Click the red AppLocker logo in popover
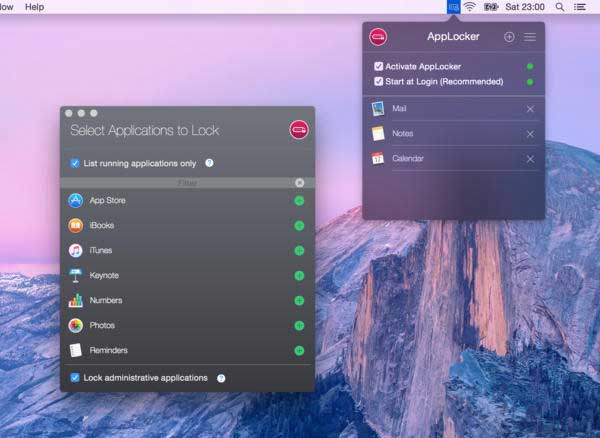The height and width of the screenshot is (438, 600). 378,37
